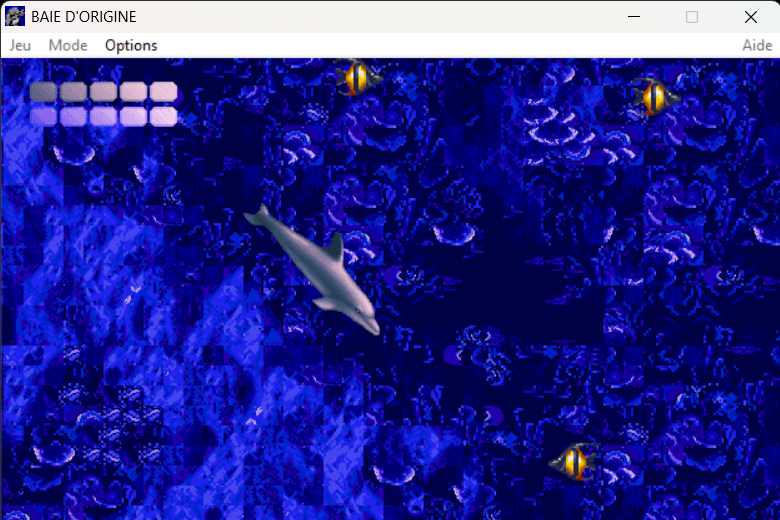Click the striped fish near the bottom
This screenshot has width=780, height=520.
573,461
